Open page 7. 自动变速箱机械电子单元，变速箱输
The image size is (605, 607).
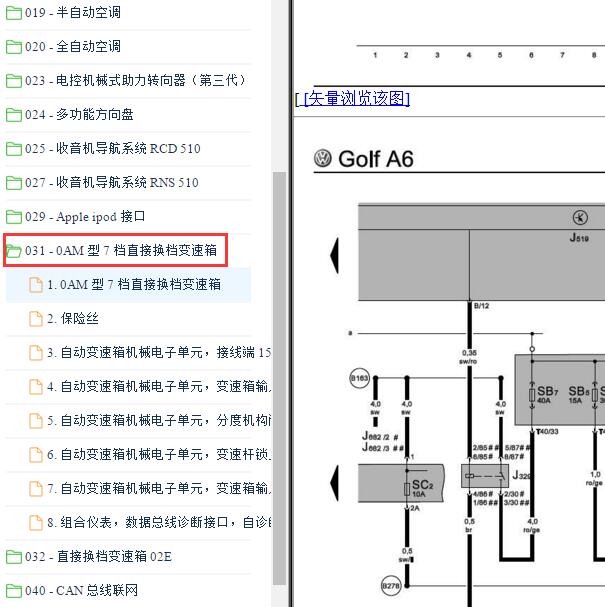point(159,489)
